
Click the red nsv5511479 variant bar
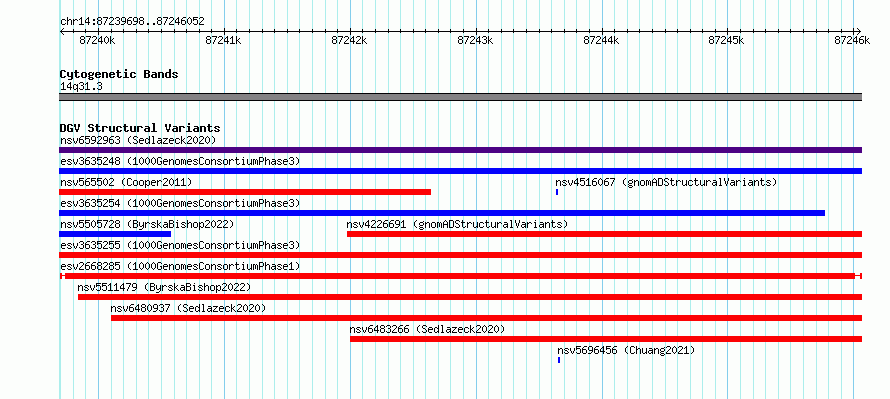point(470,297)
